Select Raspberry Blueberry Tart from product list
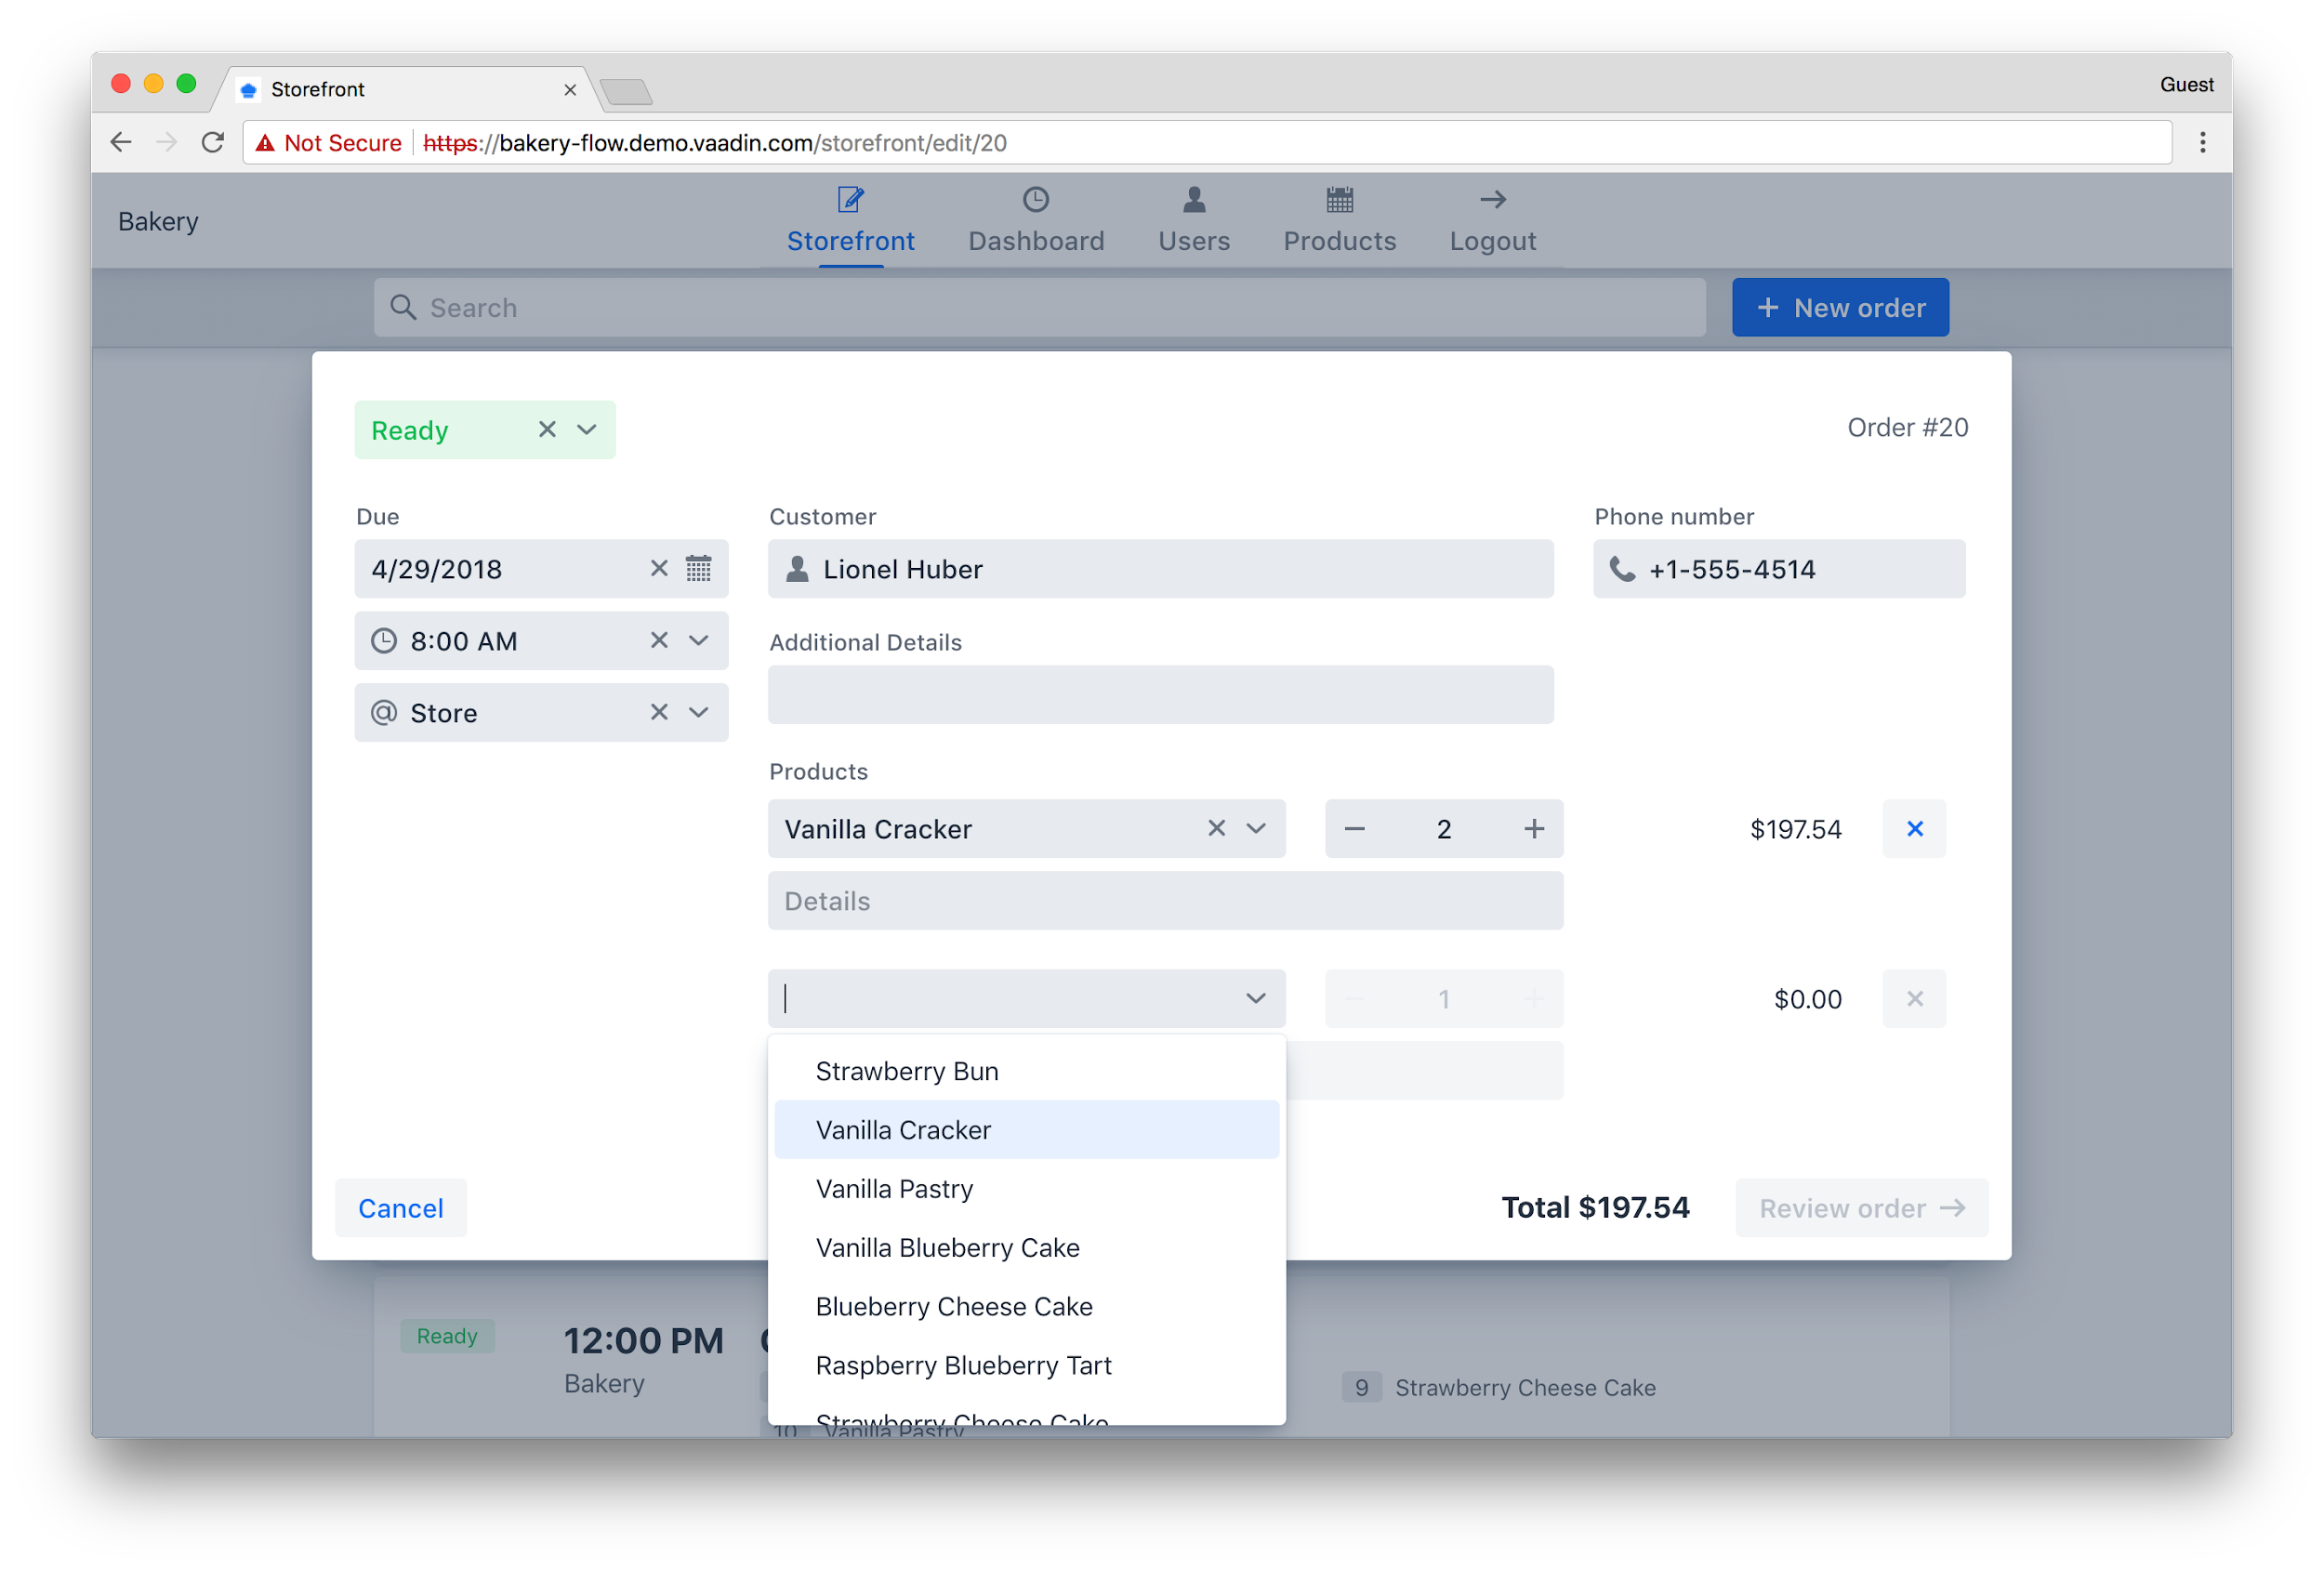The width and height of the screenshot is (2324, 1569). point(959,1365)
